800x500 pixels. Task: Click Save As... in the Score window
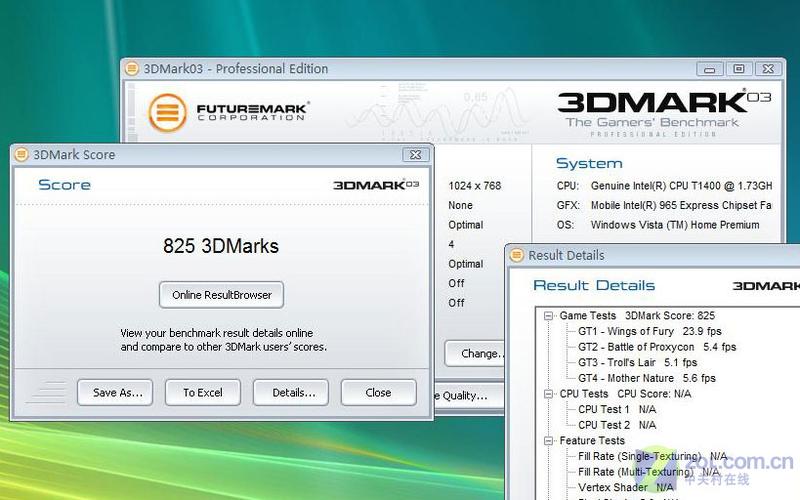(115, 392)
